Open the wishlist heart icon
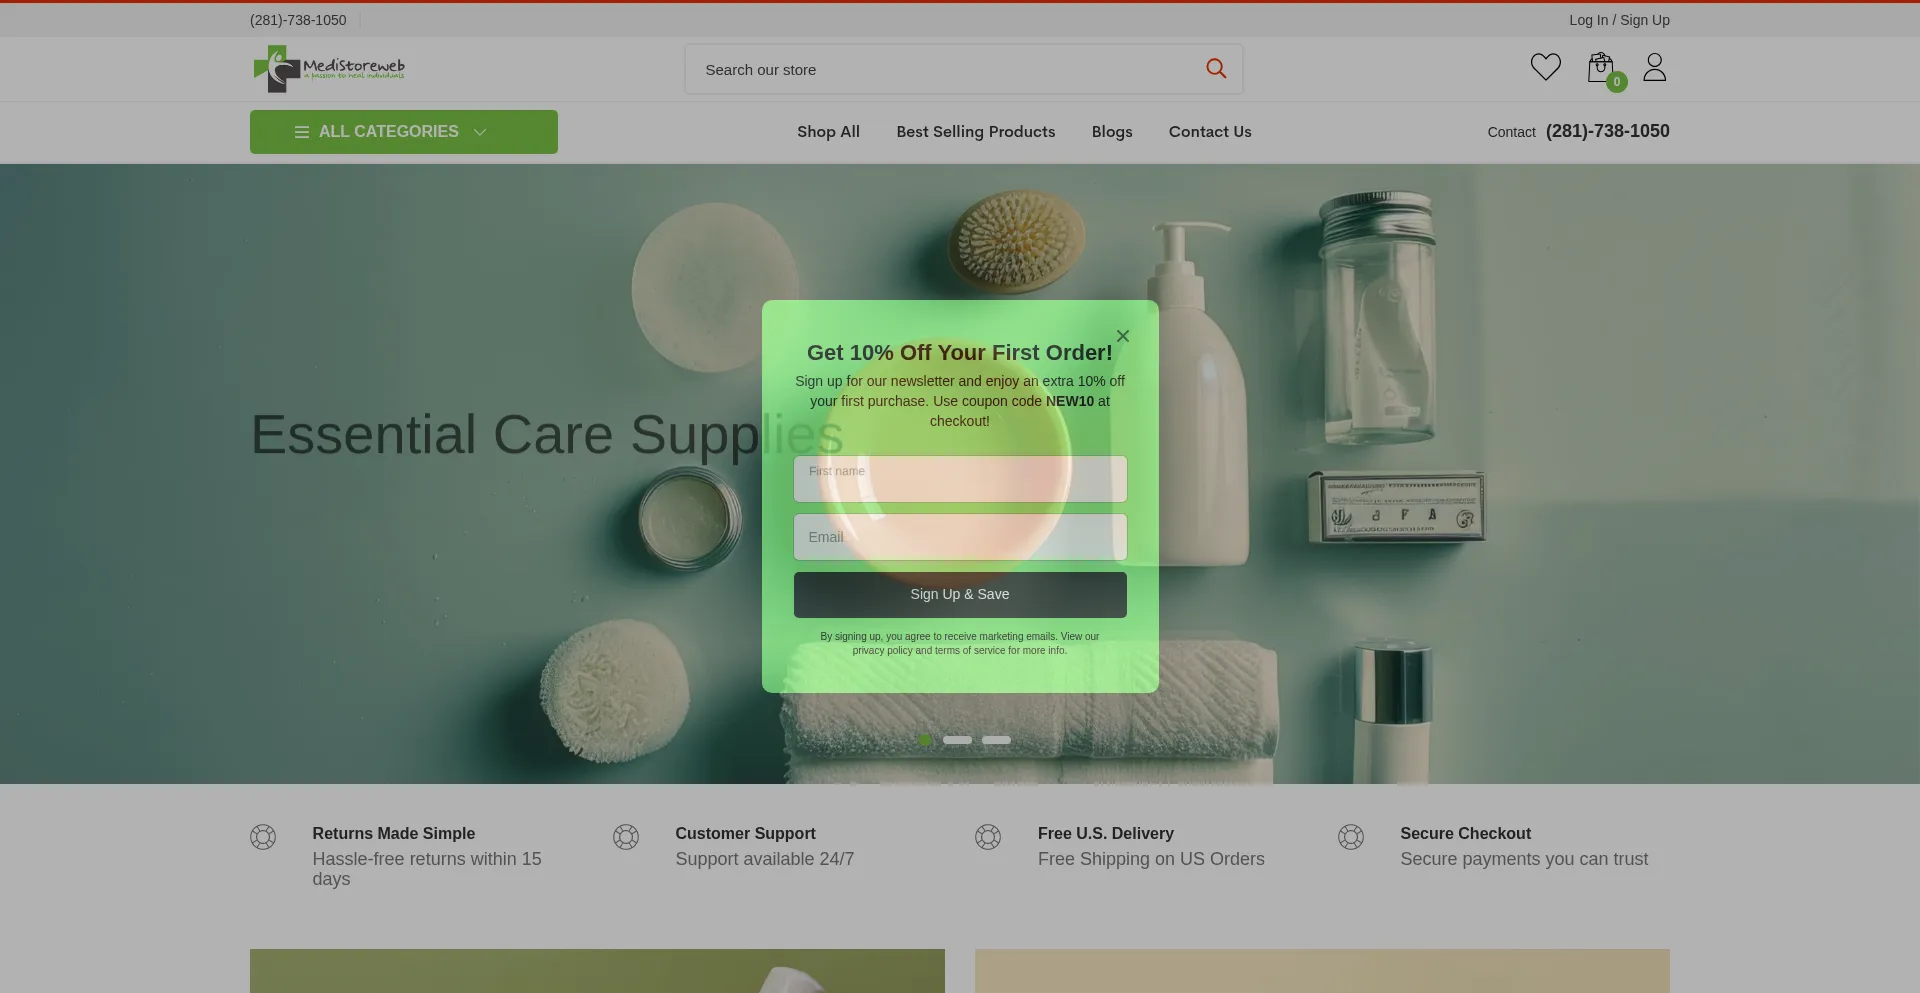 click(1545, 67)
